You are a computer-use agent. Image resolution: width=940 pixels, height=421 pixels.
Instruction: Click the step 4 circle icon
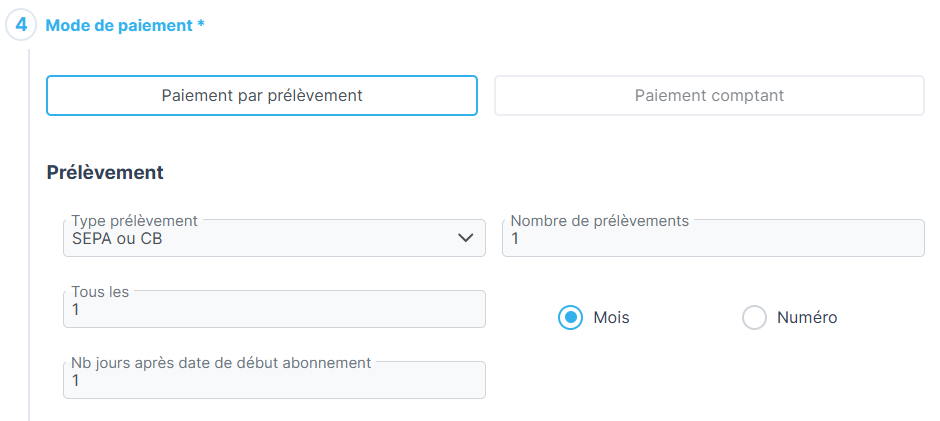point(21,25)
